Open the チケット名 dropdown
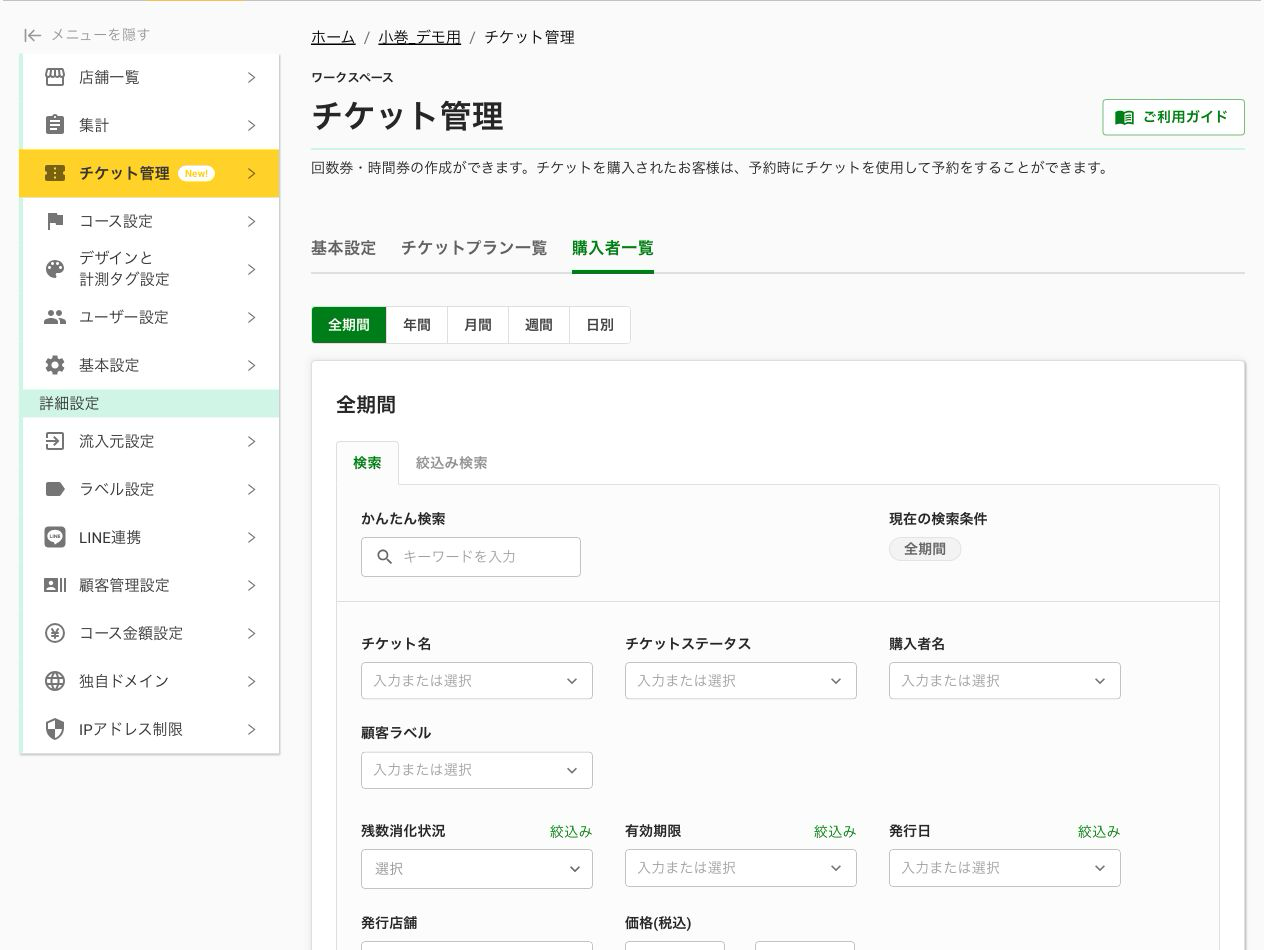1264x950 pixels. [477, 681]
